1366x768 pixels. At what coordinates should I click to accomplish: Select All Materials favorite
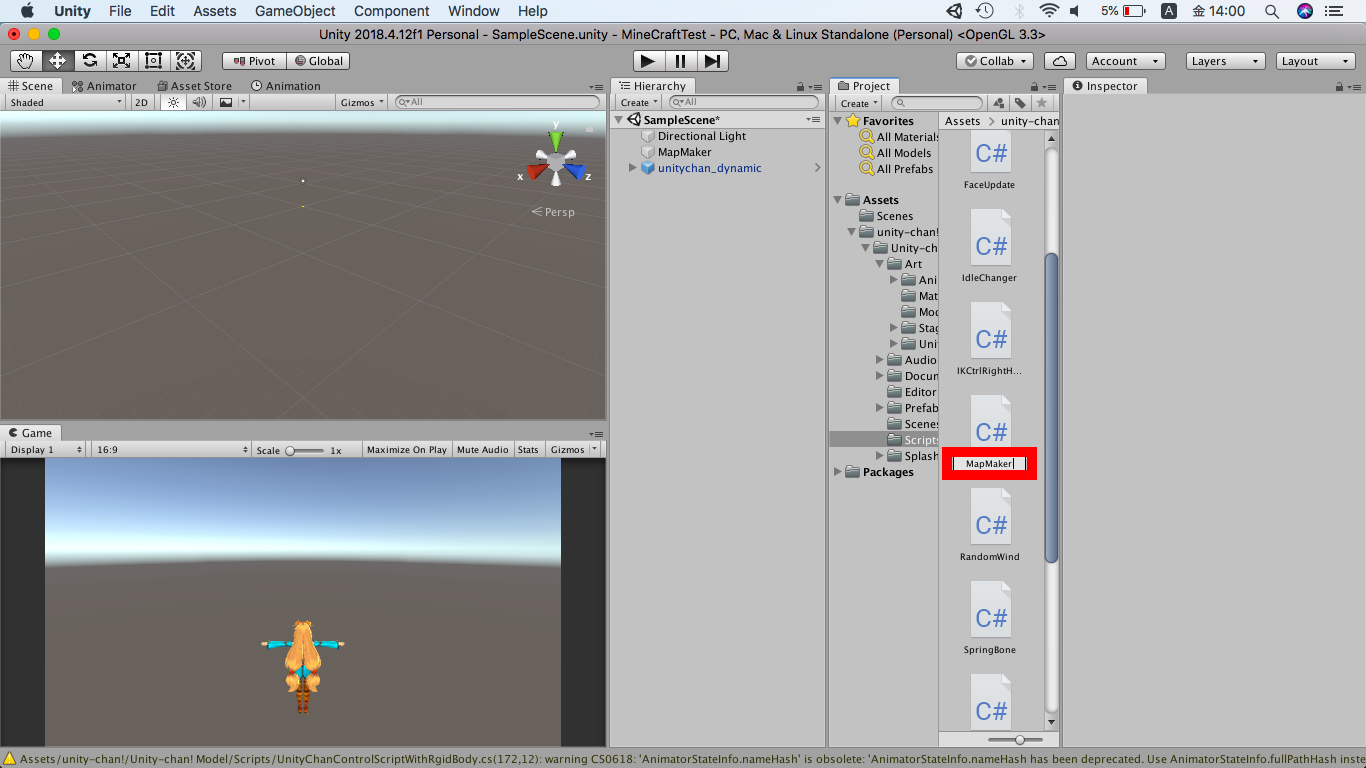[x=907, y=137]
